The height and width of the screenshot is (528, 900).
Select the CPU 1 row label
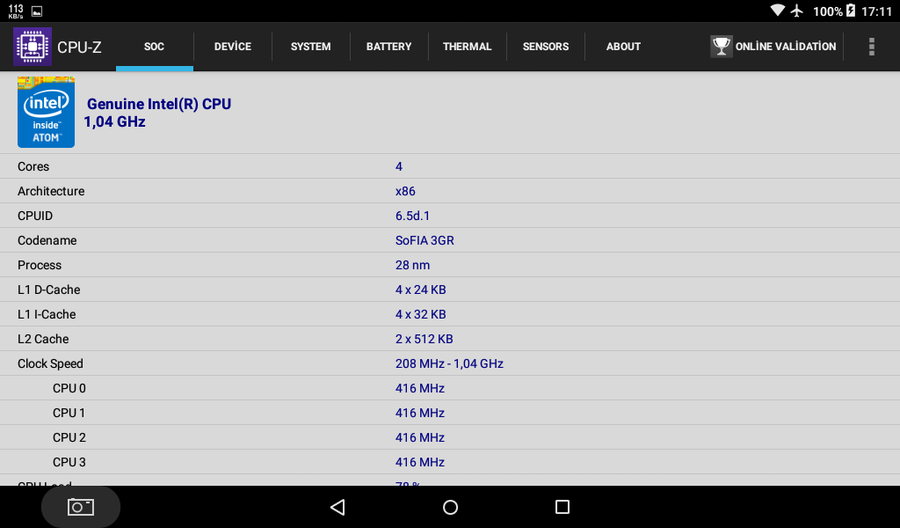[69, 413]
